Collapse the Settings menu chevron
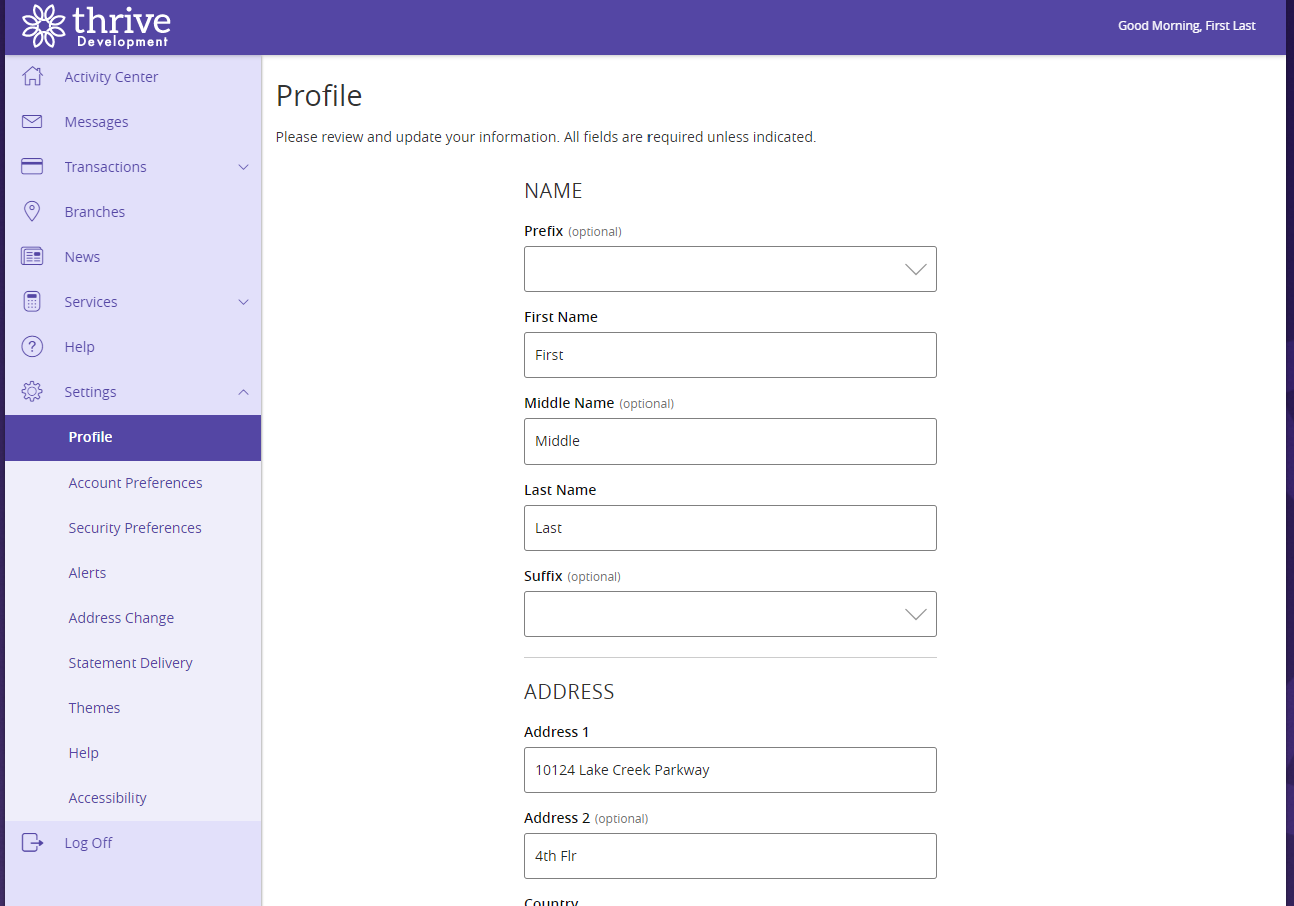Image resolution: width=1294 pixels, height=906 pixels. tap(243, 392)
